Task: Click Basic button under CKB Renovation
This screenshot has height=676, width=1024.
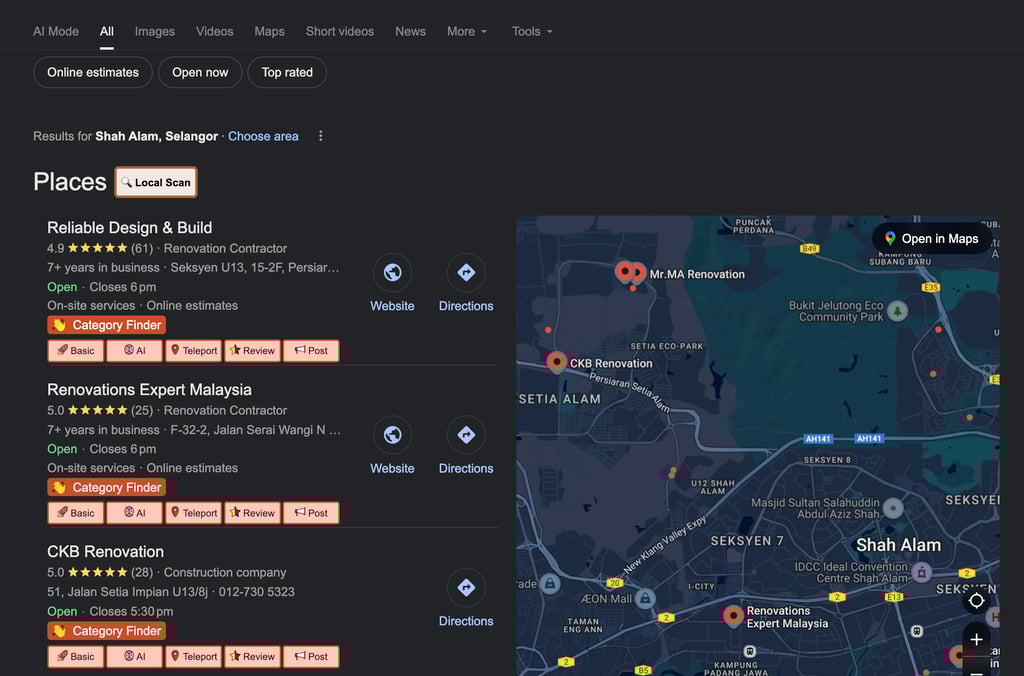Action: pyautogui.click(x=76, y=656)
